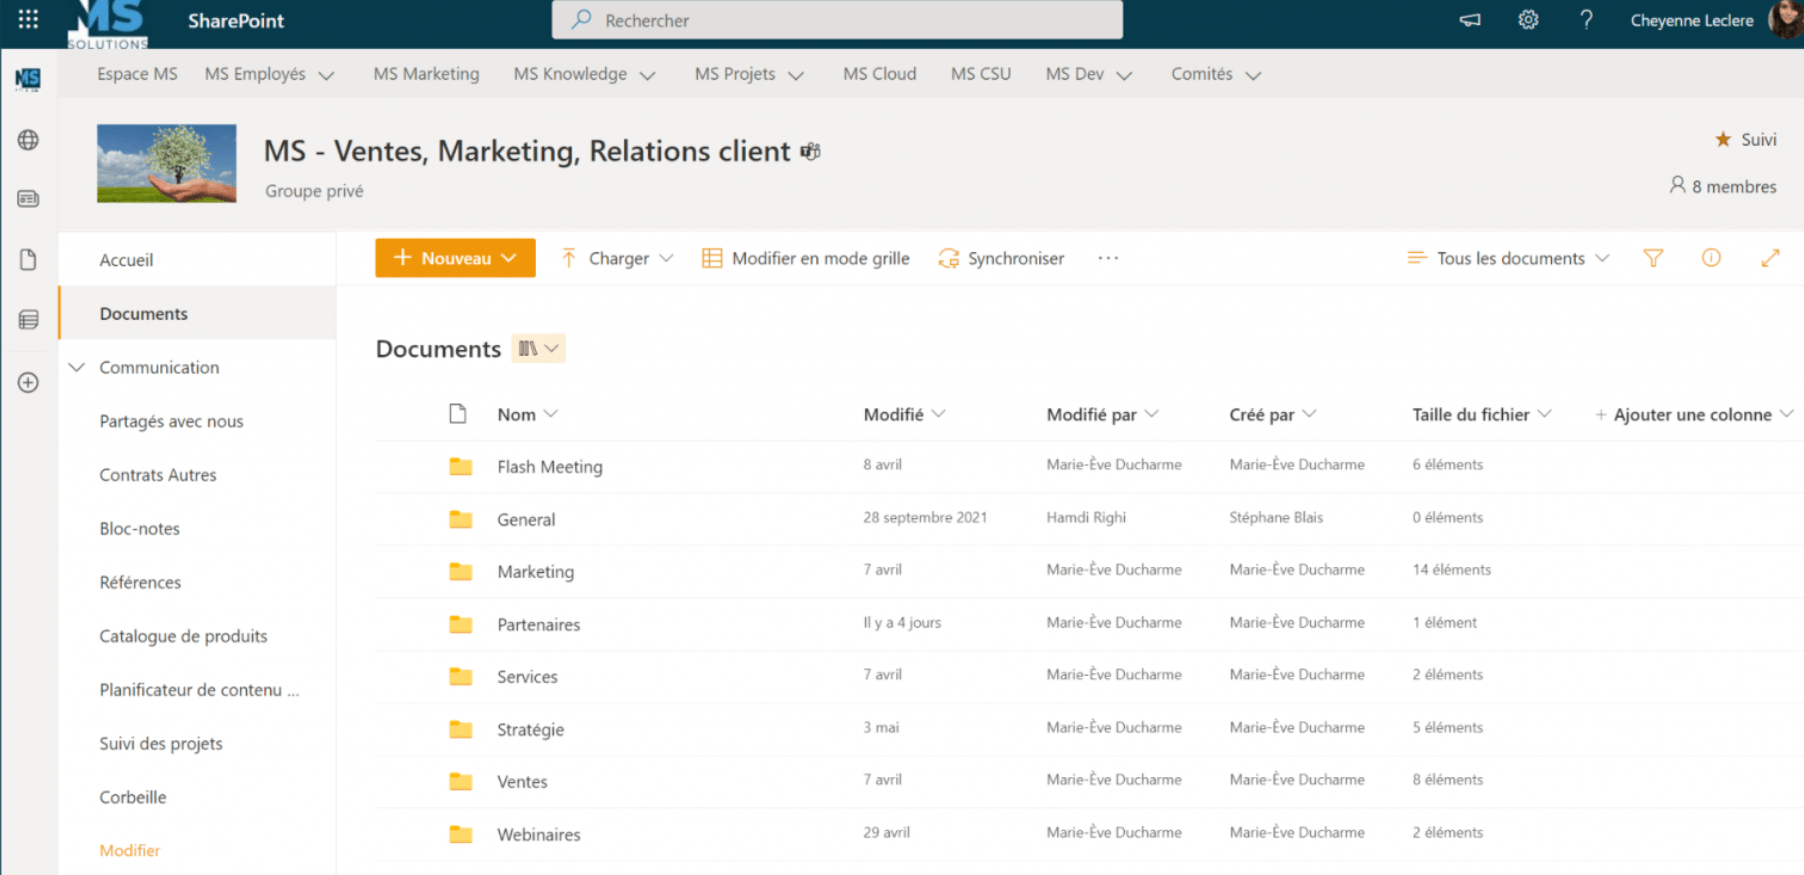Toggle the Suivi star to unfollow site
Viewport: 1804px width, 875px height.
click(1723, 139)
